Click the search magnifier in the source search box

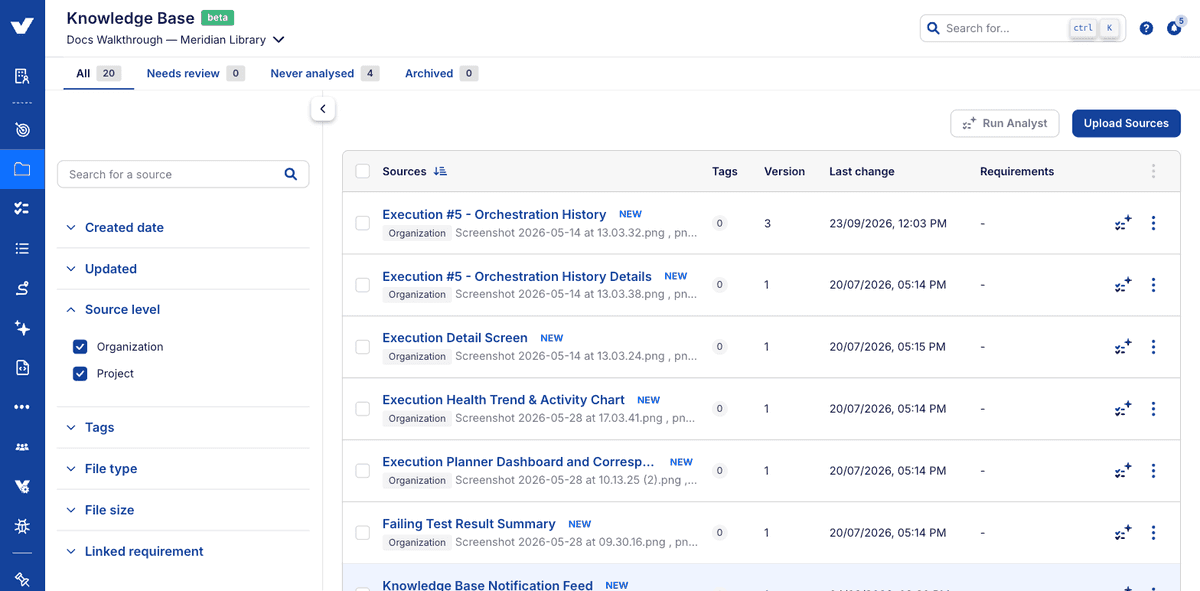click(291, 174)
